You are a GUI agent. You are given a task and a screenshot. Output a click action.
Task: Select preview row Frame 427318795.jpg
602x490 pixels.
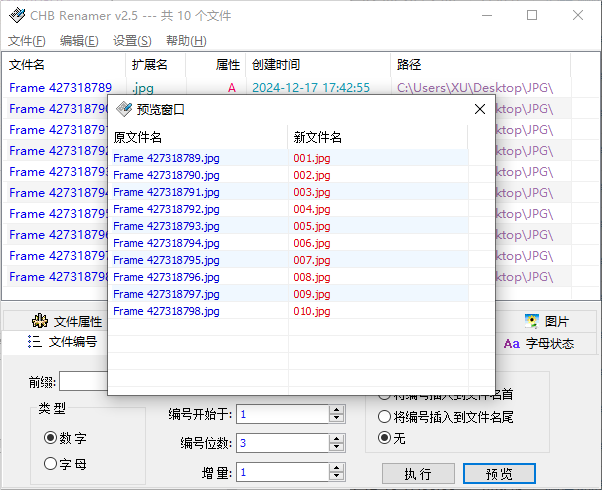(166, 260)
